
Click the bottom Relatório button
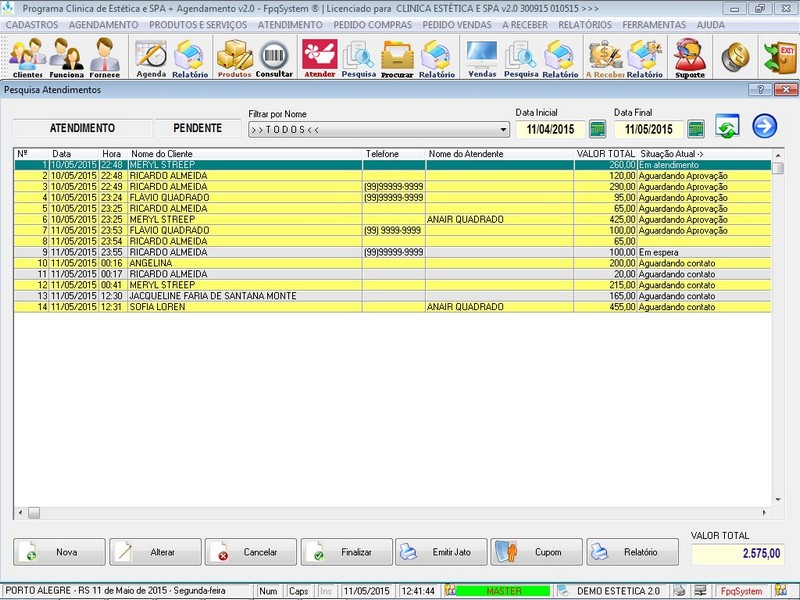click(x=633, y=552)
